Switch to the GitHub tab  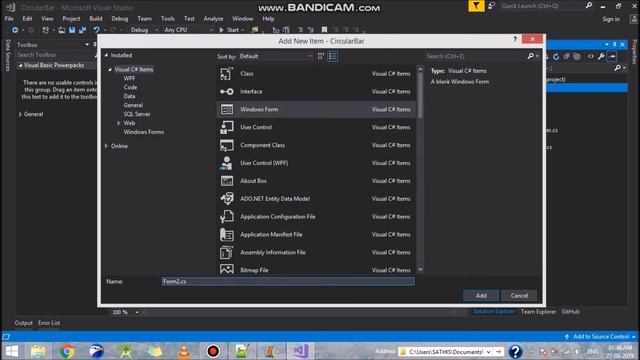570,312
